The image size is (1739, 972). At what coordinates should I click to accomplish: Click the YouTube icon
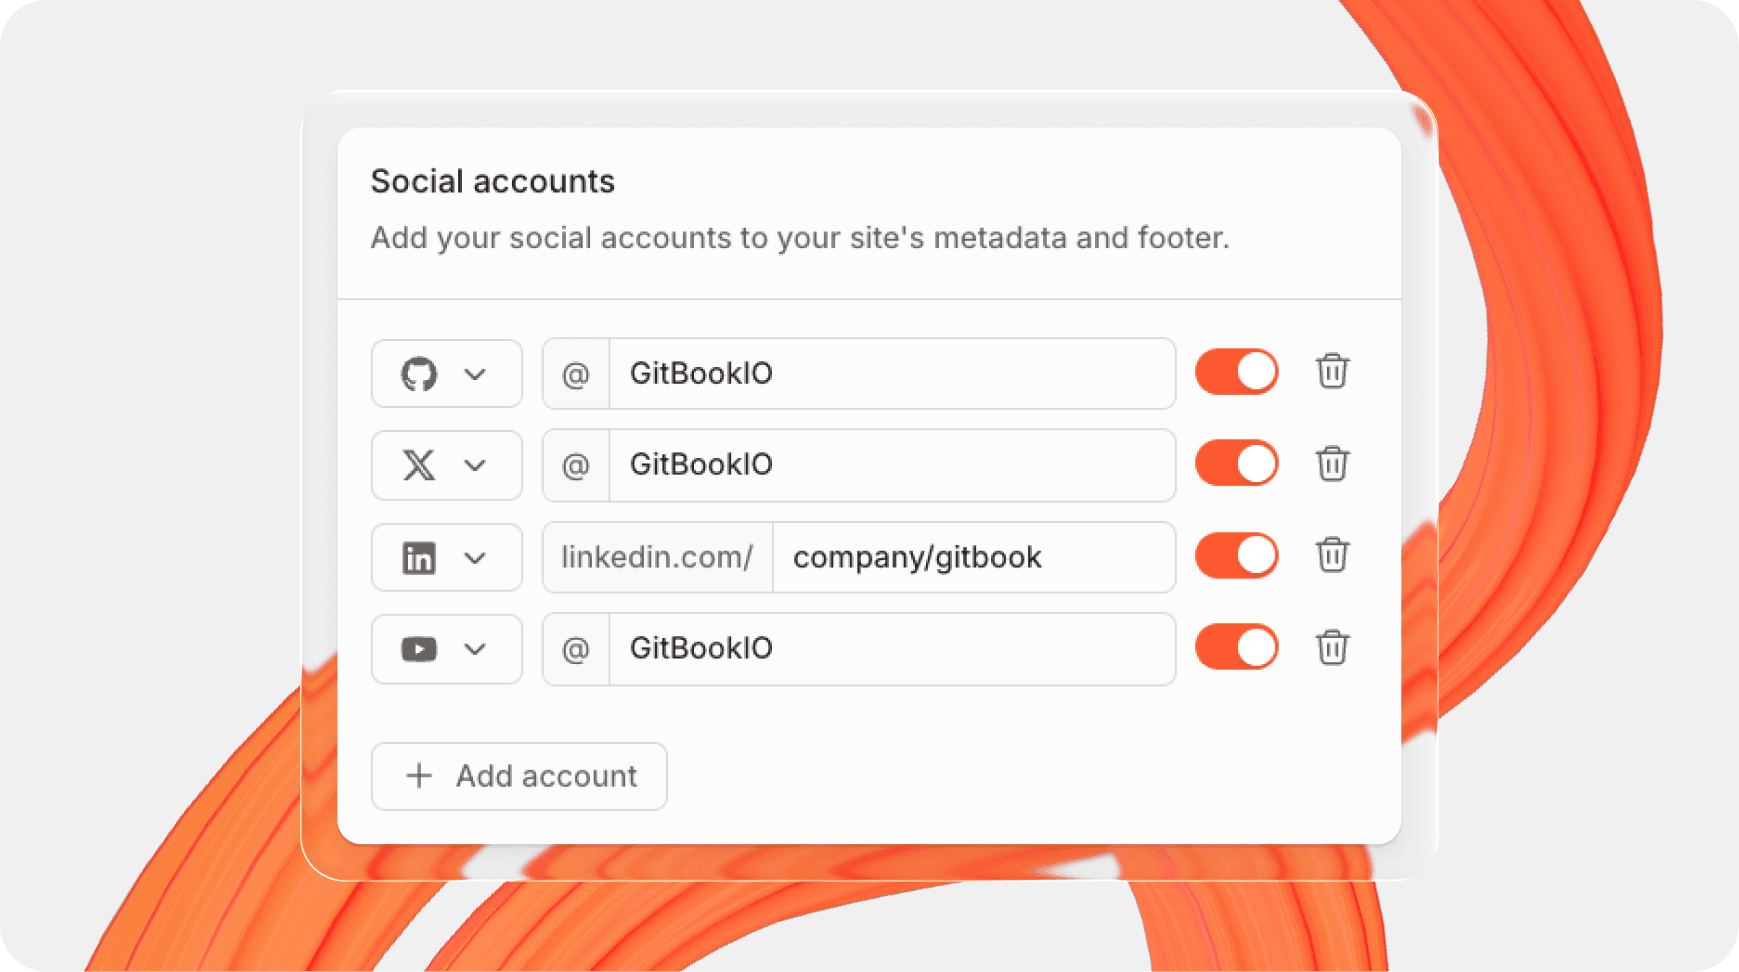coord(419,649)
